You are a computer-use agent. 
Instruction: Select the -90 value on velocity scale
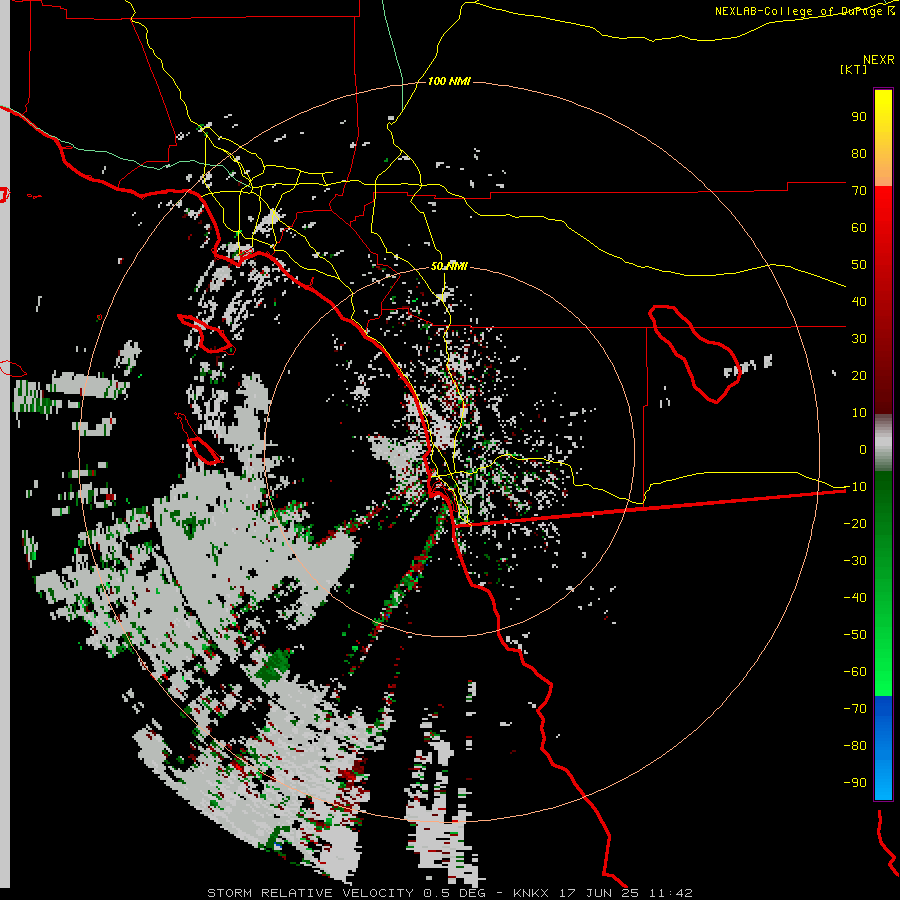855,783
